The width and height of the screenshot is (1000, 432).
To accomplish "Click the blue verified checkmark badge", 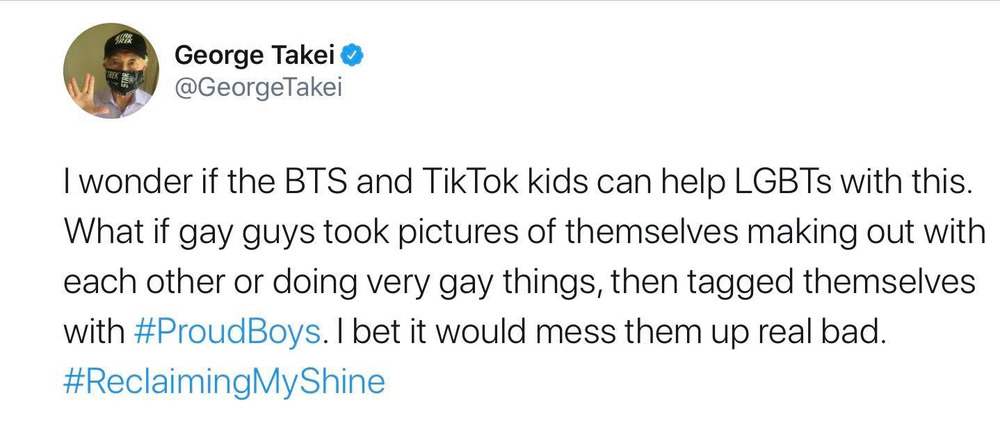I will tap(354, 54).
